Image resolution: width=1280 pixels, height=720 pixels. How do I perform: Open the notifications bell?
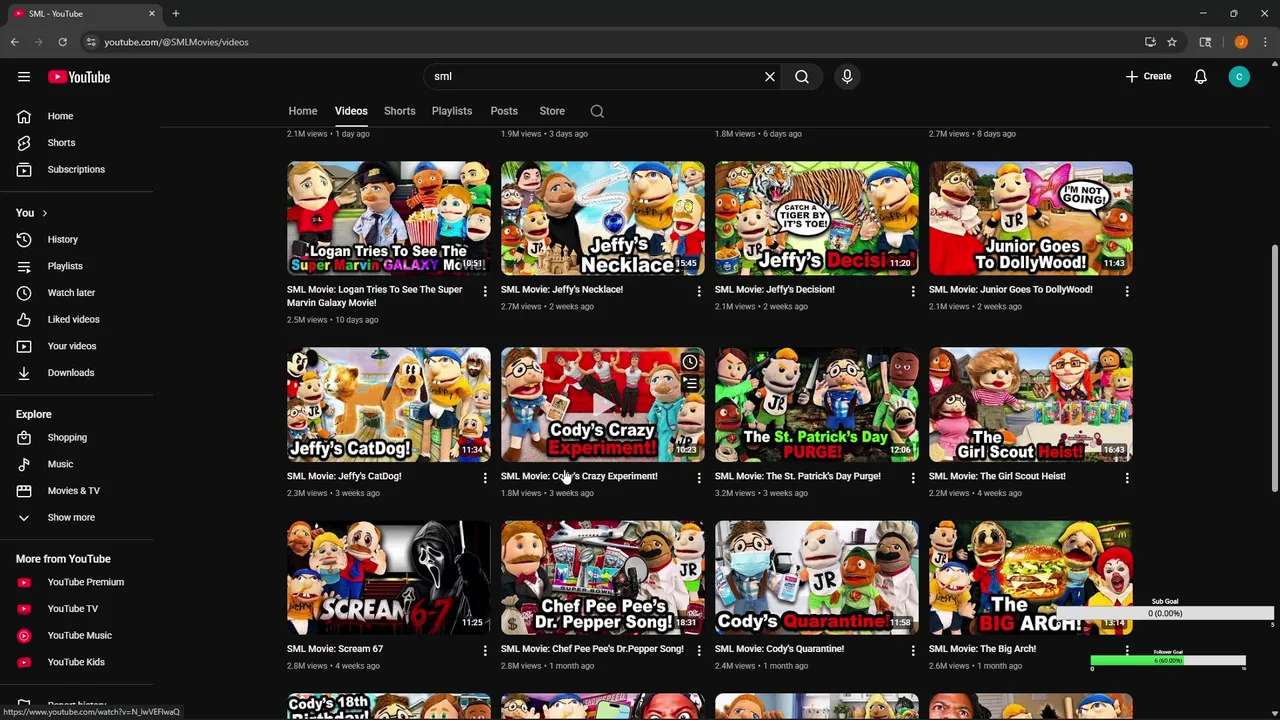click(x=1200, y=77)
